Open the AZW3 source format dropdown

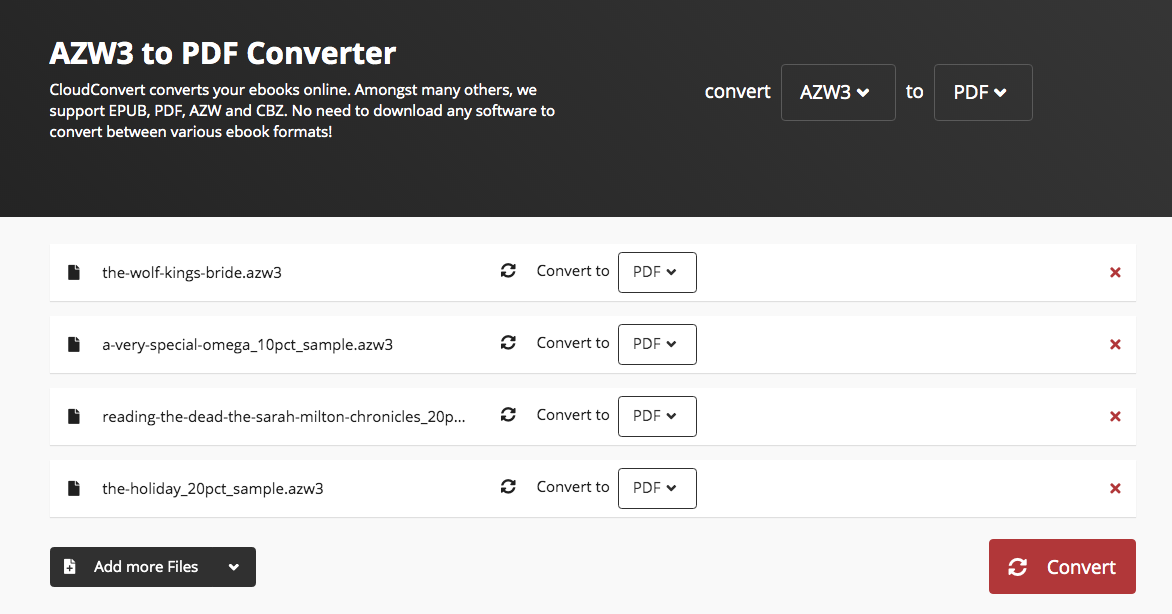coord(838,92)
